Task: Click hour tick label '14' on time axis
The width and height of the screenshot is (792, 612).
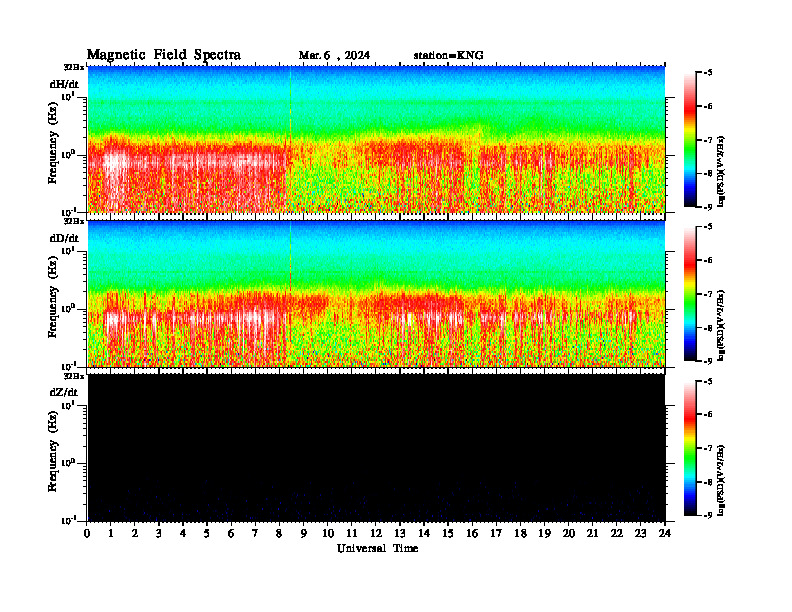Action: 424,533
